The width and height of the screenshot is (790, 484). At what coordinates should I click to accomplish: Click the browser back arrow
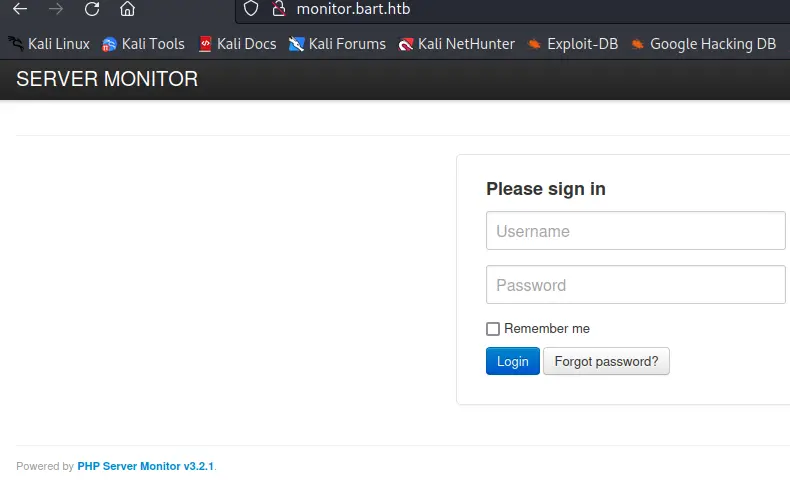[x=20, y=9]
